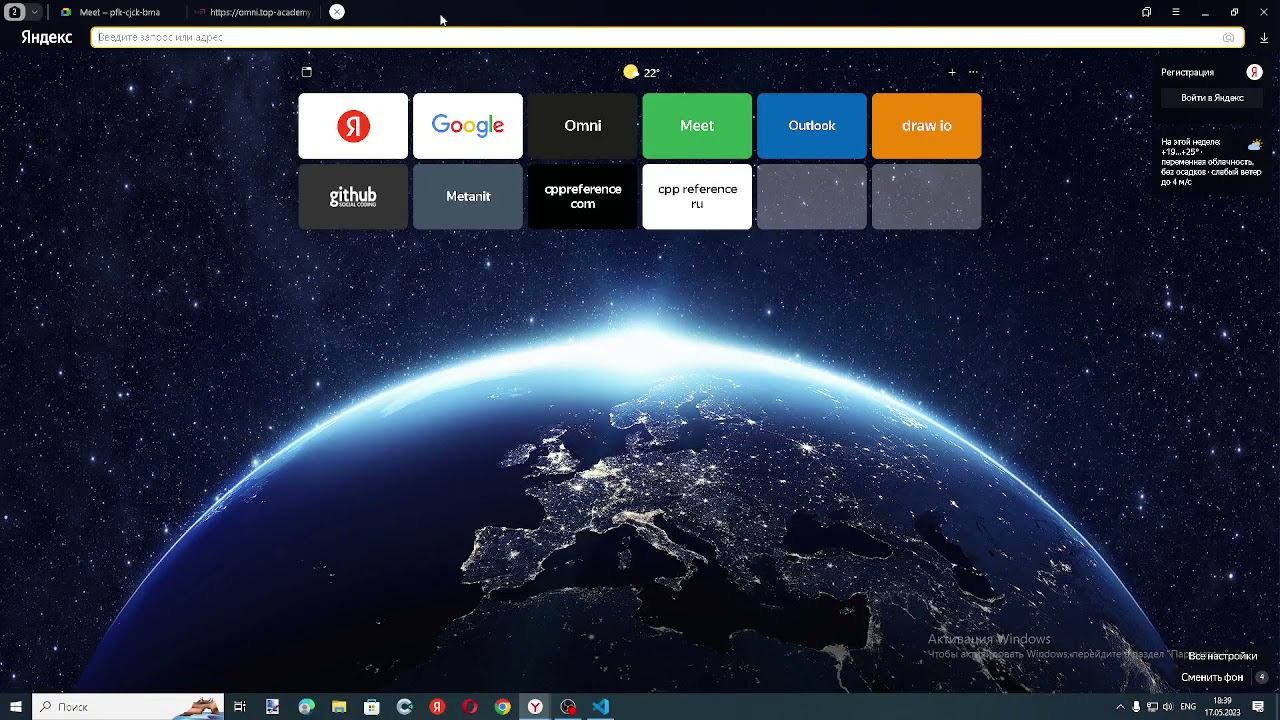Open Task View on the taskbar
Image resolution: width=1280 pixels, height=720 pixels.
pos(240,706)
